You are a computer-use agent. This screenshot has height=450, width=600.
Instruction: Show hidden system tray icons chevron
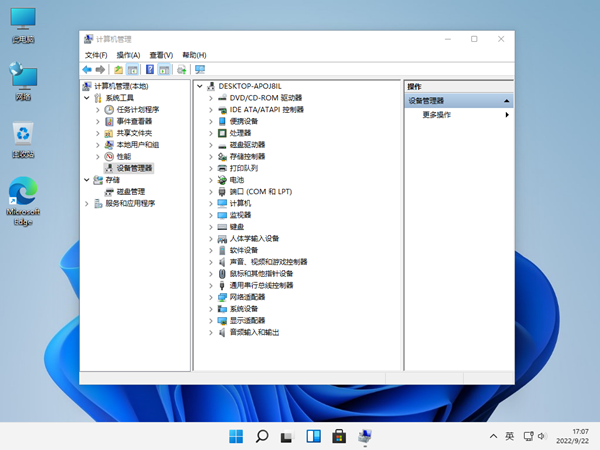[494, 436]
